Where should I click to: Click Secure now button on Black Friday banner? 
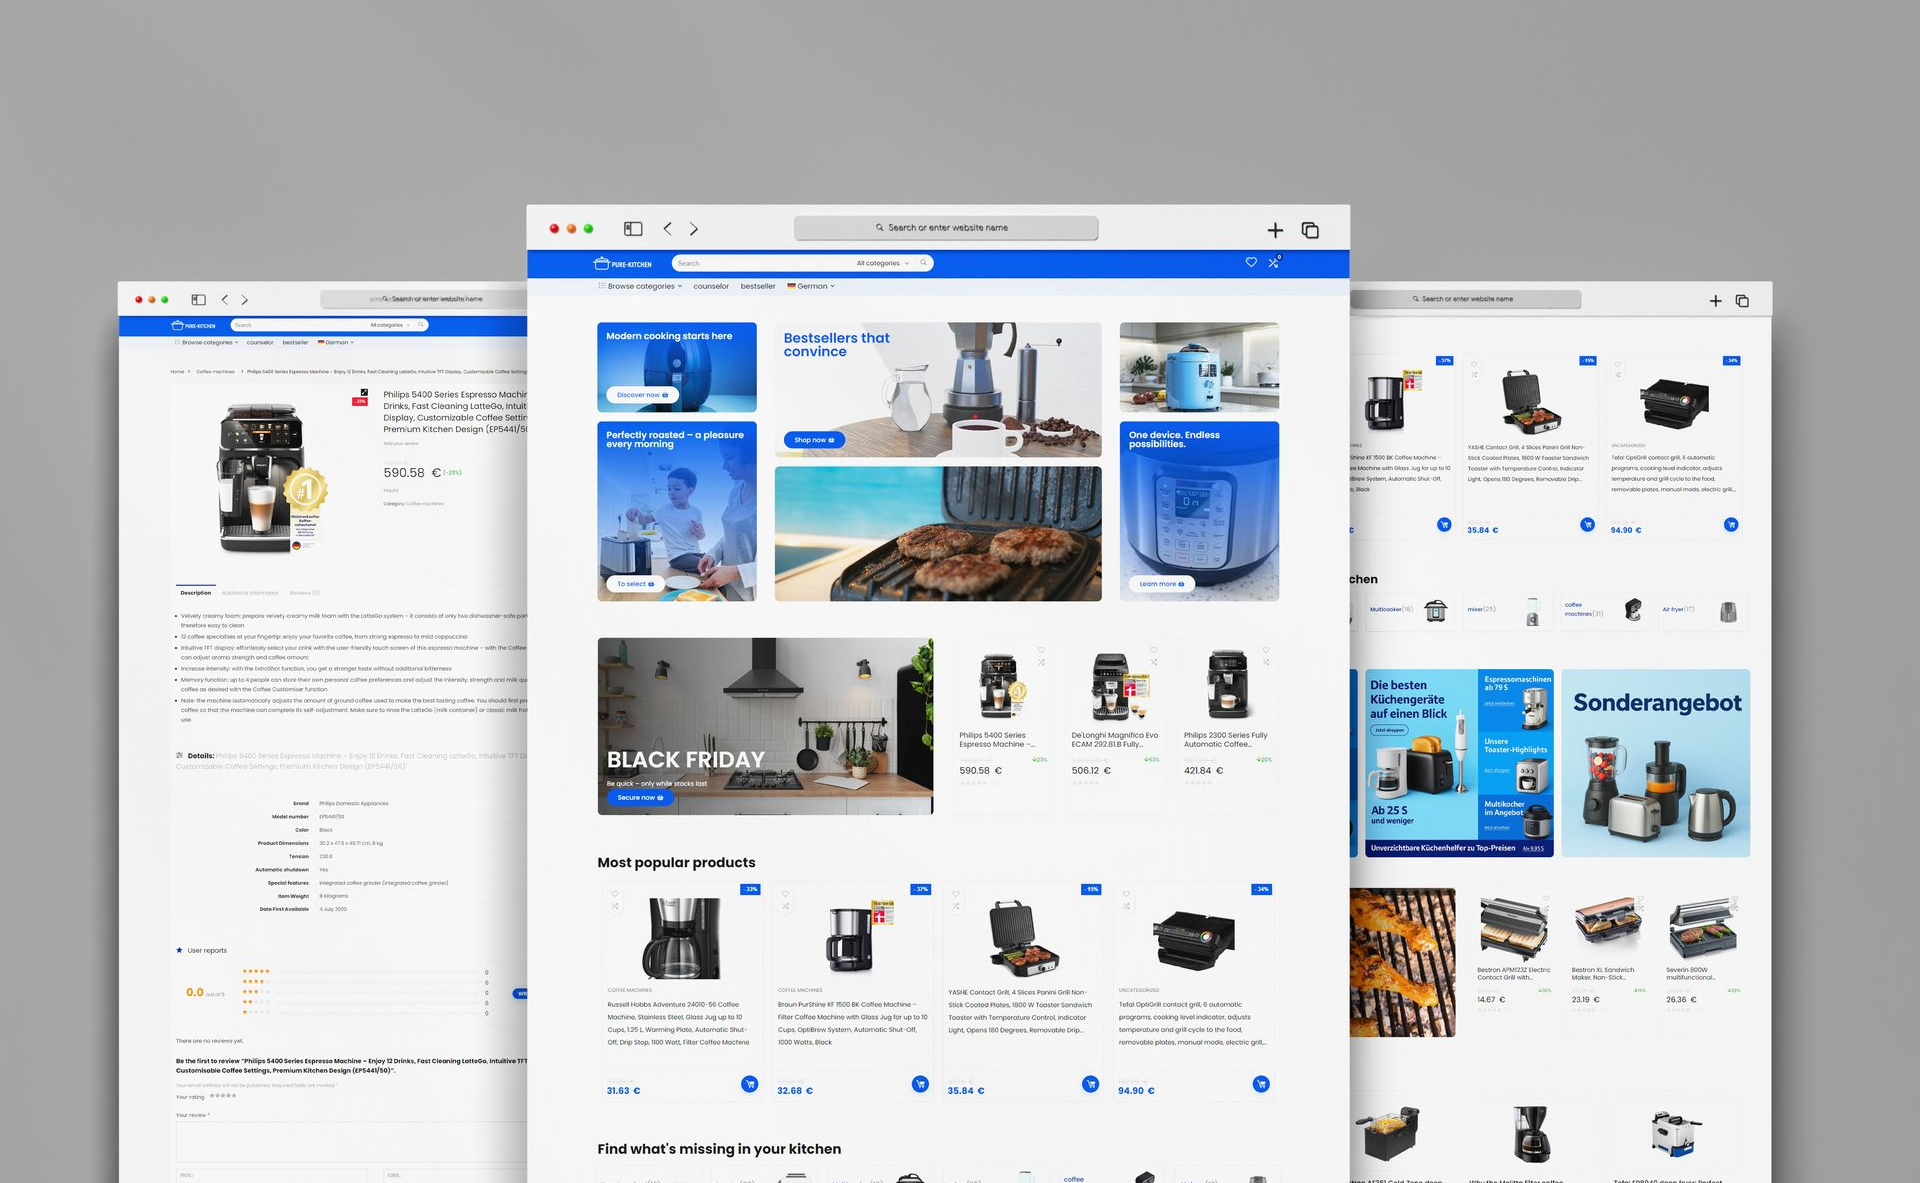pos(639,798)
